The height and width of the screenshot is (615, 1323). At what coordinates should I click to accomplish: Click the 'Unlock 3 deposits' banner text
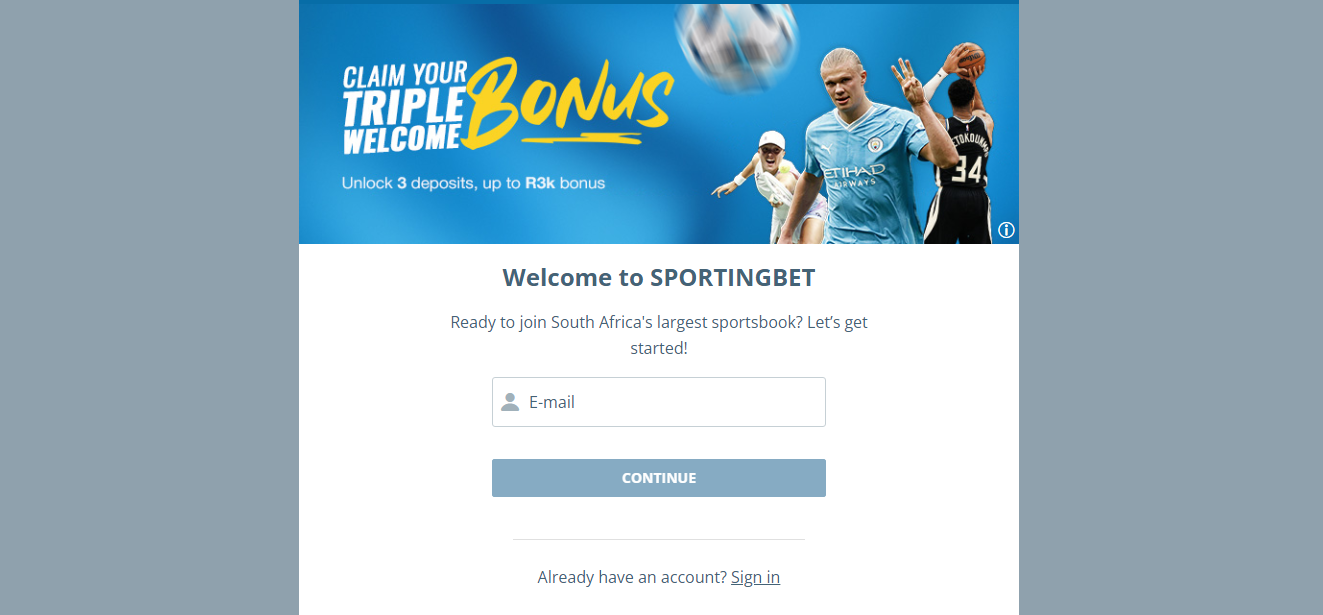473,183
